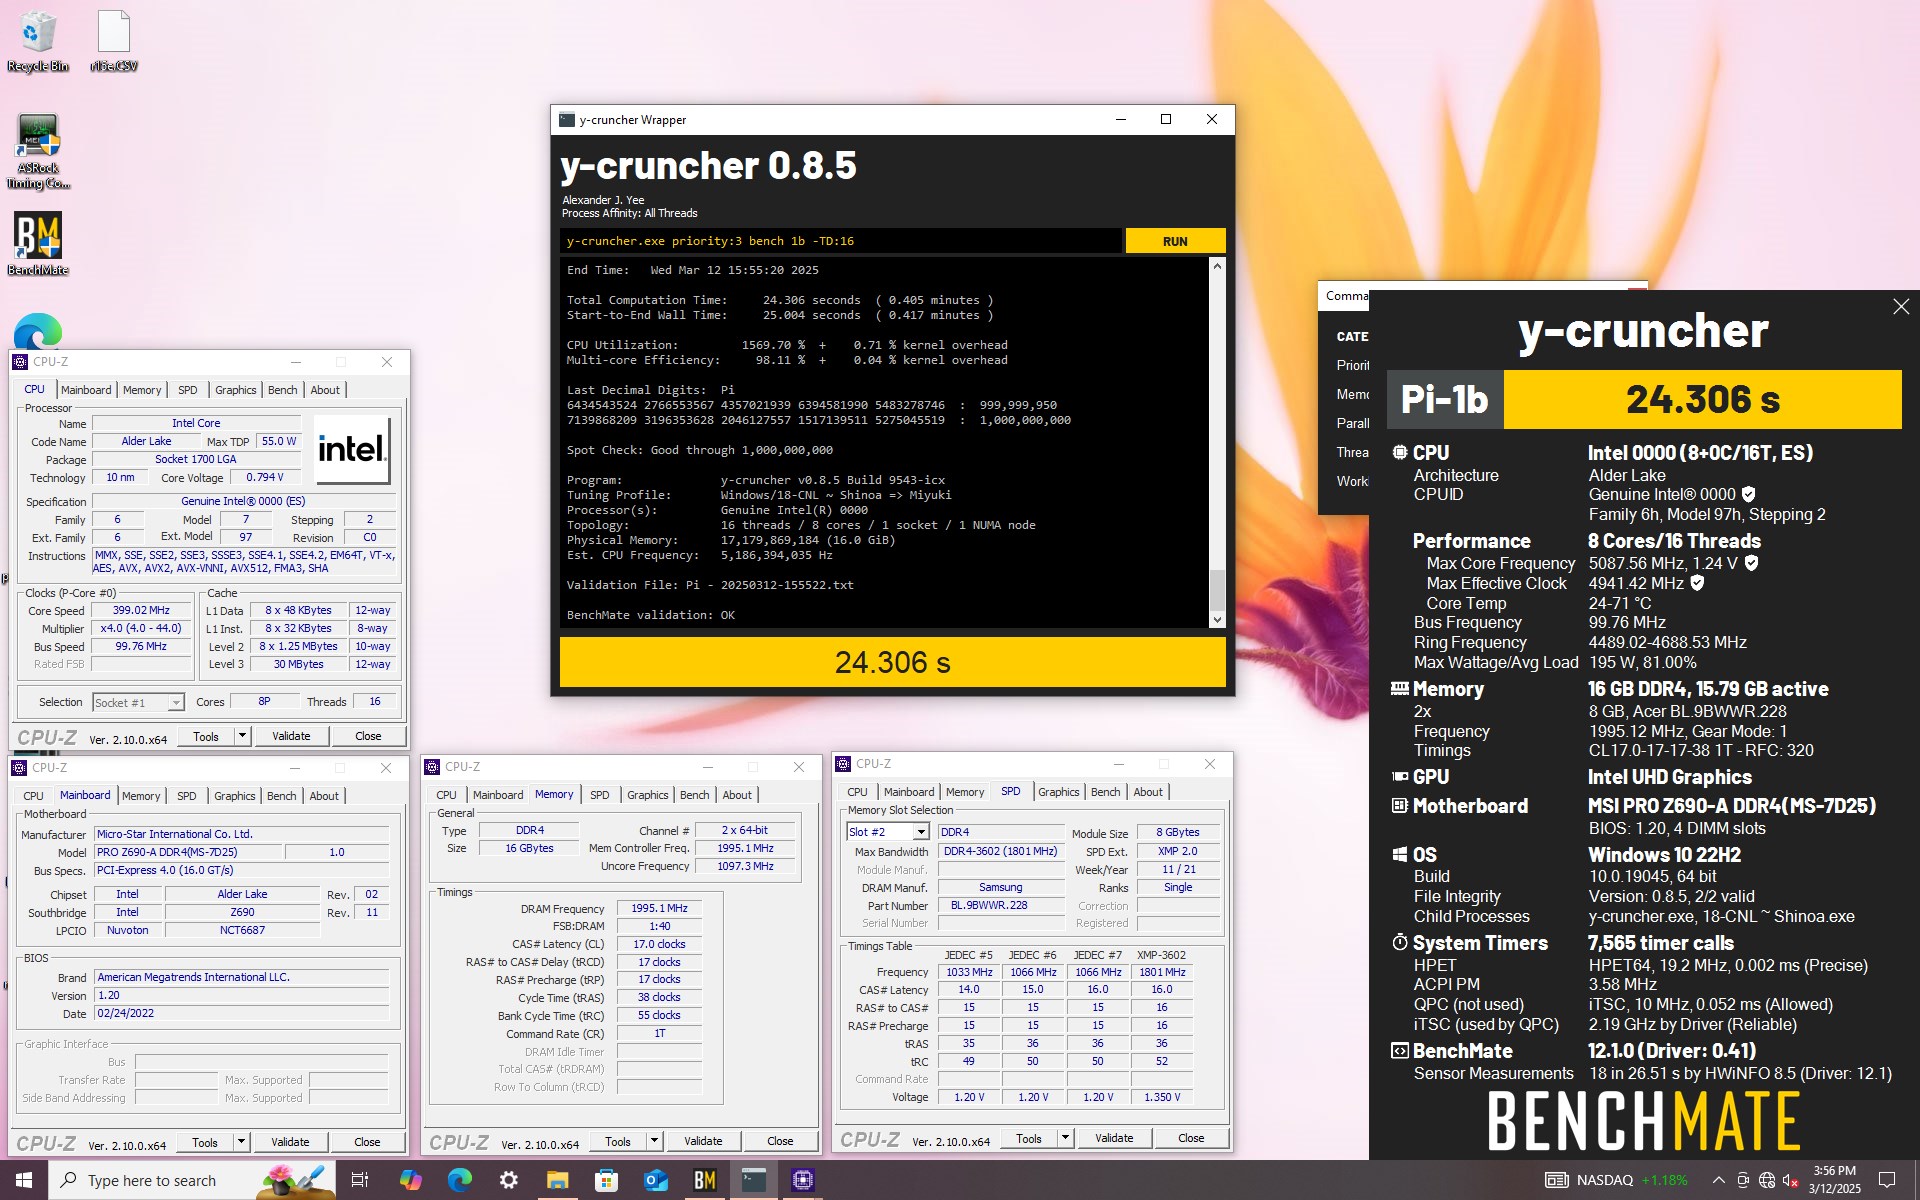Switch to BenchMate in the taskbar

point(704,1180)
